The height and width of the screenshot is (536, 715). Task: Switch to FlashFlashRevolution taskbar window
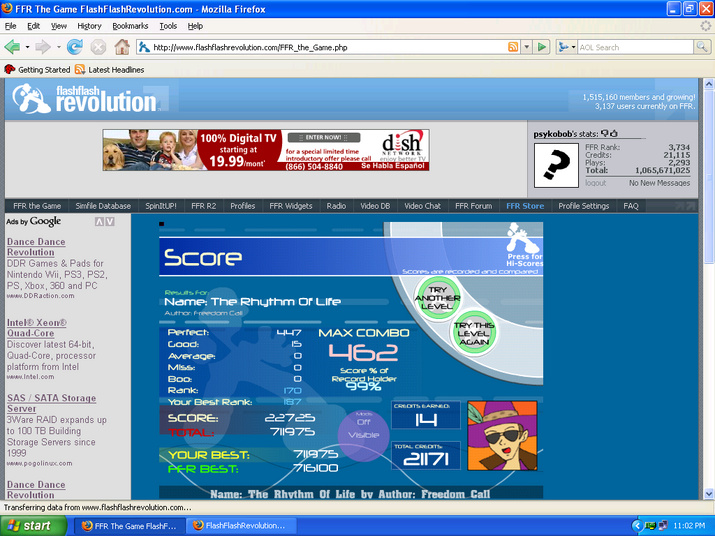(x=241, y=526)
